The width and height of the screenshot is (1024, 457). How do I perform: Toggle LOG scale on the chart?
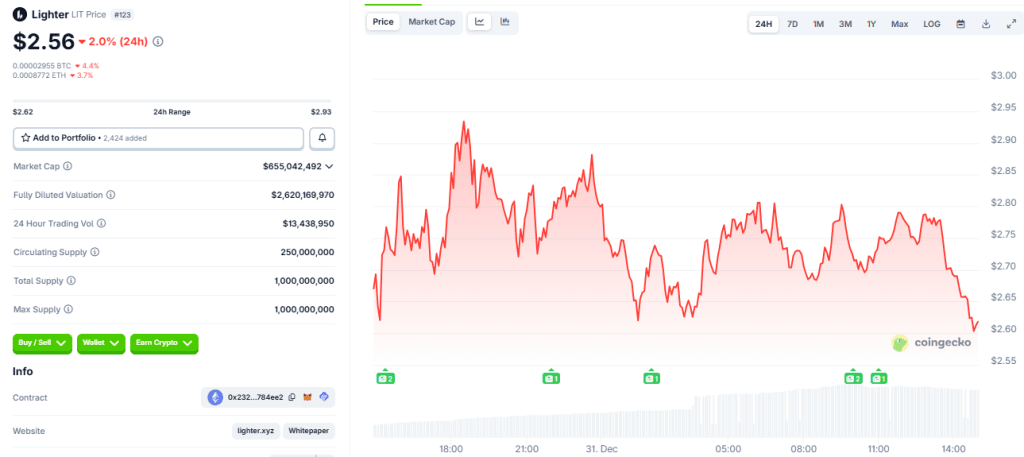point(931,23)
